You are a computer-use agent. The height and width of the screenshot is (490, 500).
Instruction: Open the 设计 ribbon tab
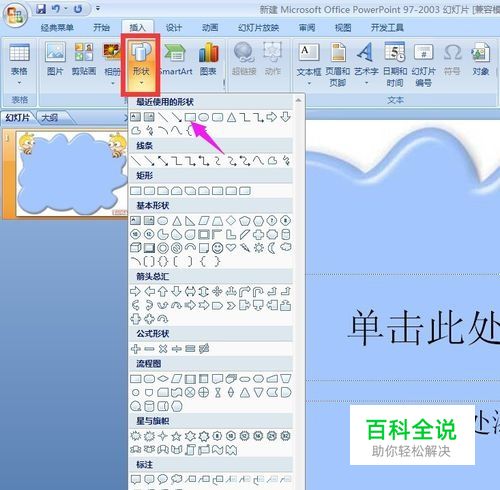click(174, 27)
